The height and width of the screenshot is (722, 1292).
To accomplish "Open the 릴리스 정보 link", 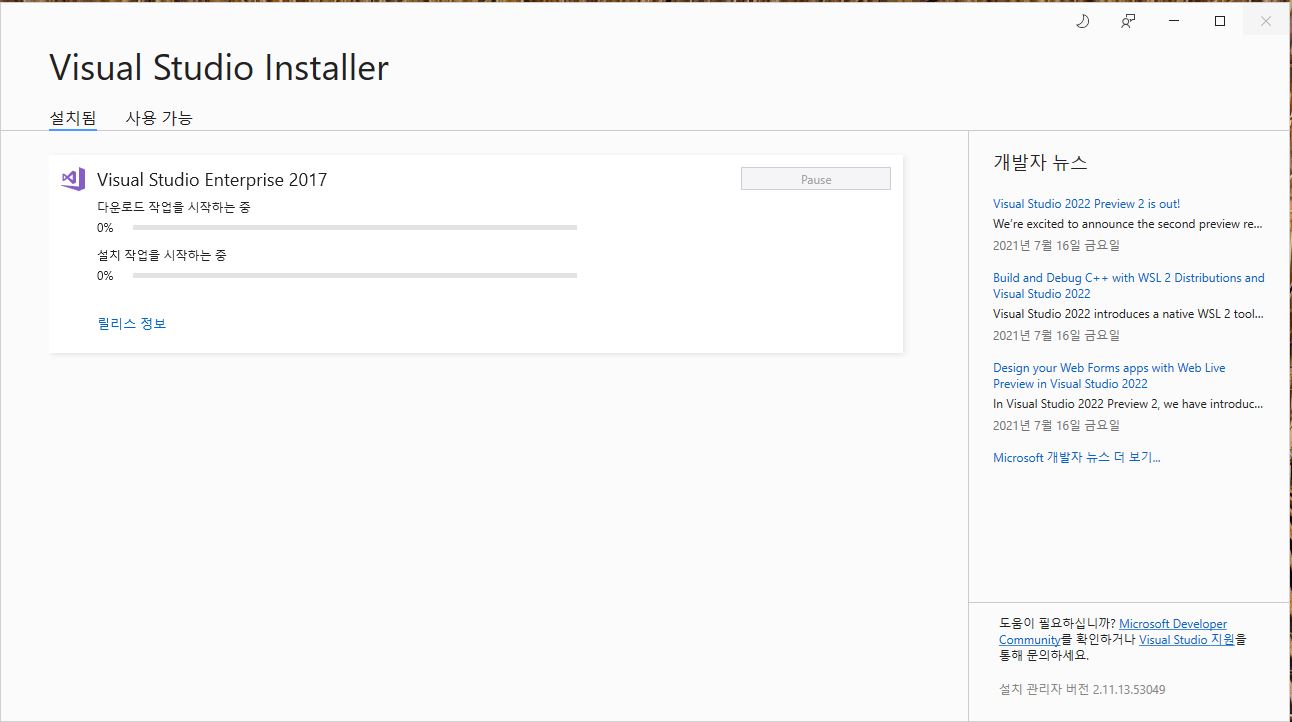I will coord(132,323).
